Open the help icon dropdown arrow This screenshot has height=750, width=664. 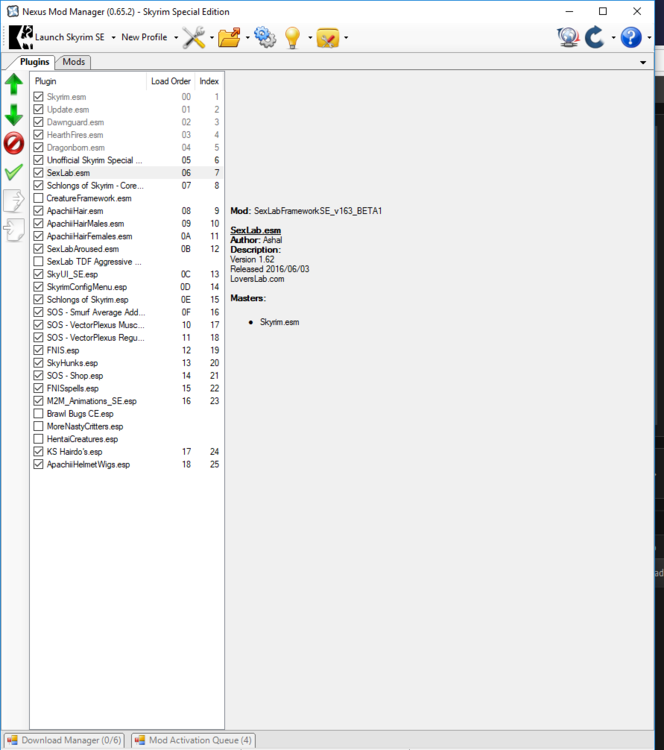pos(649,38)
